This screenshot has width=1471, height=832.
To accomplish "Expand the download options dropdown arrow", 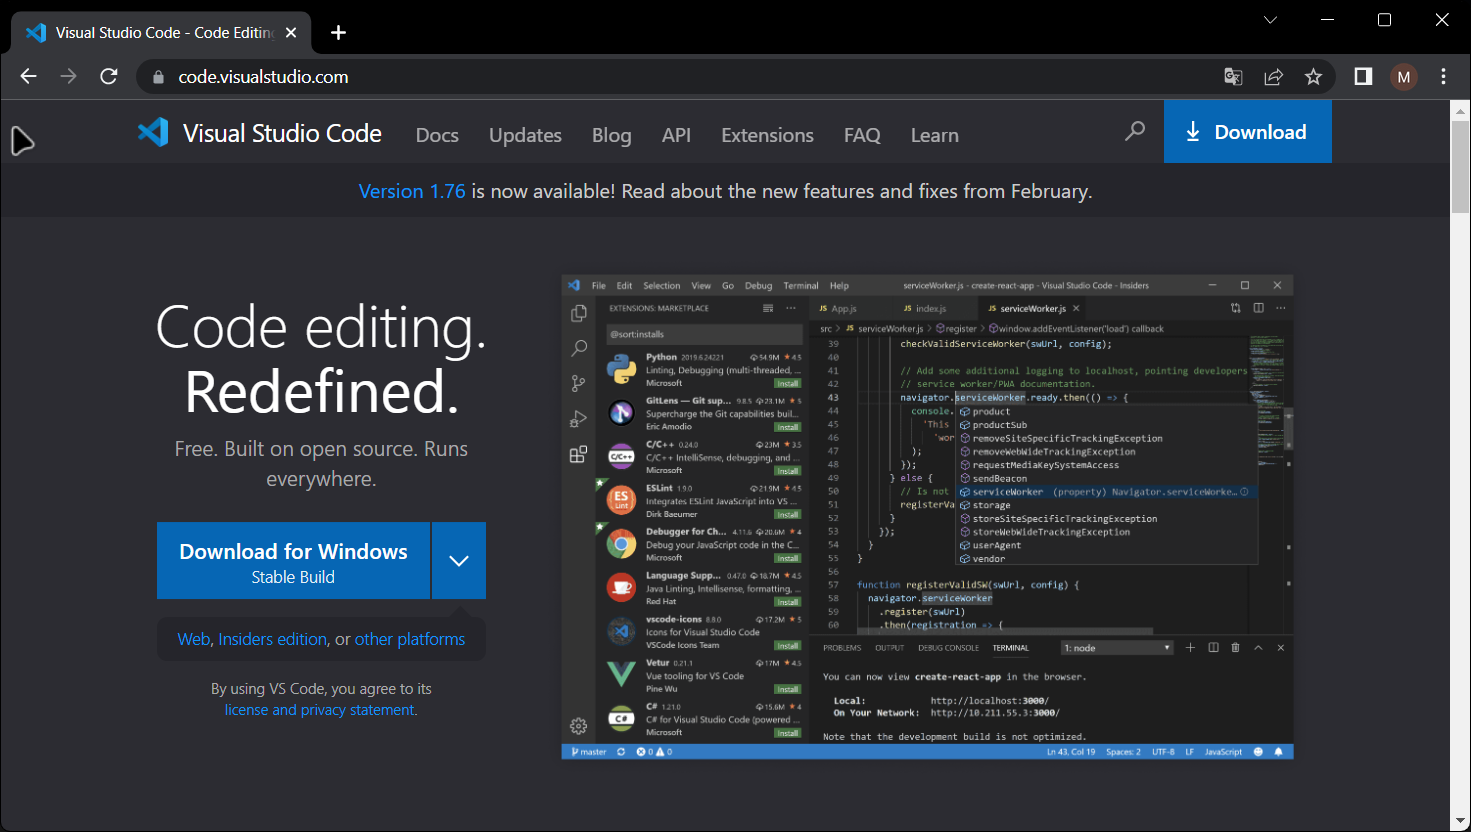I will [x=459, y=561].
